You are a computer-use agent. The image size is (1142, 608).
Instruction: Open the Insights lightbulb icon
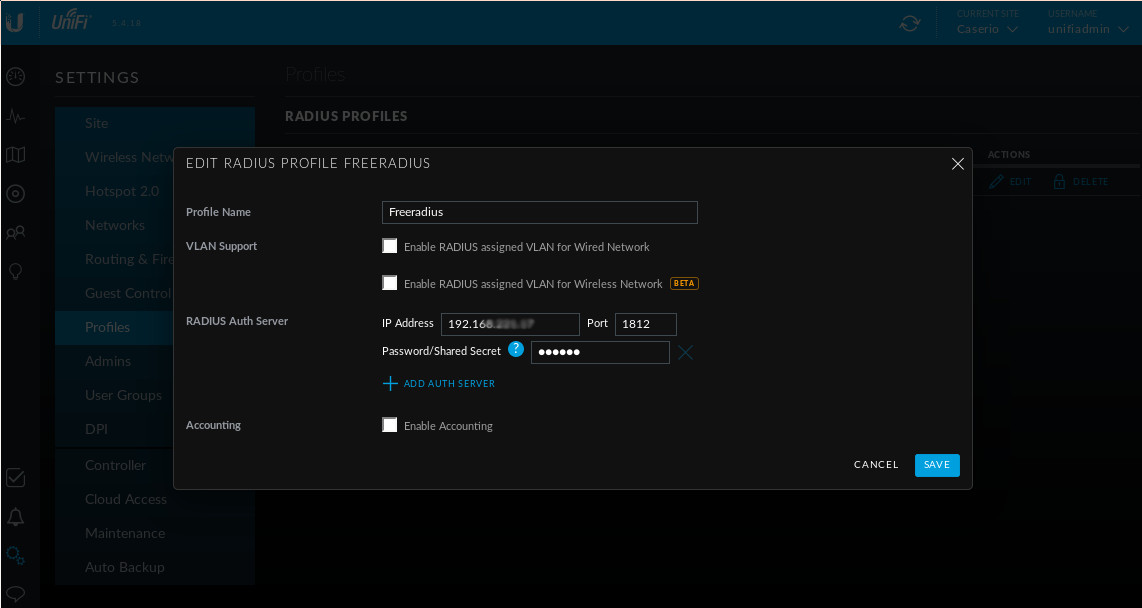click(15, 272)
